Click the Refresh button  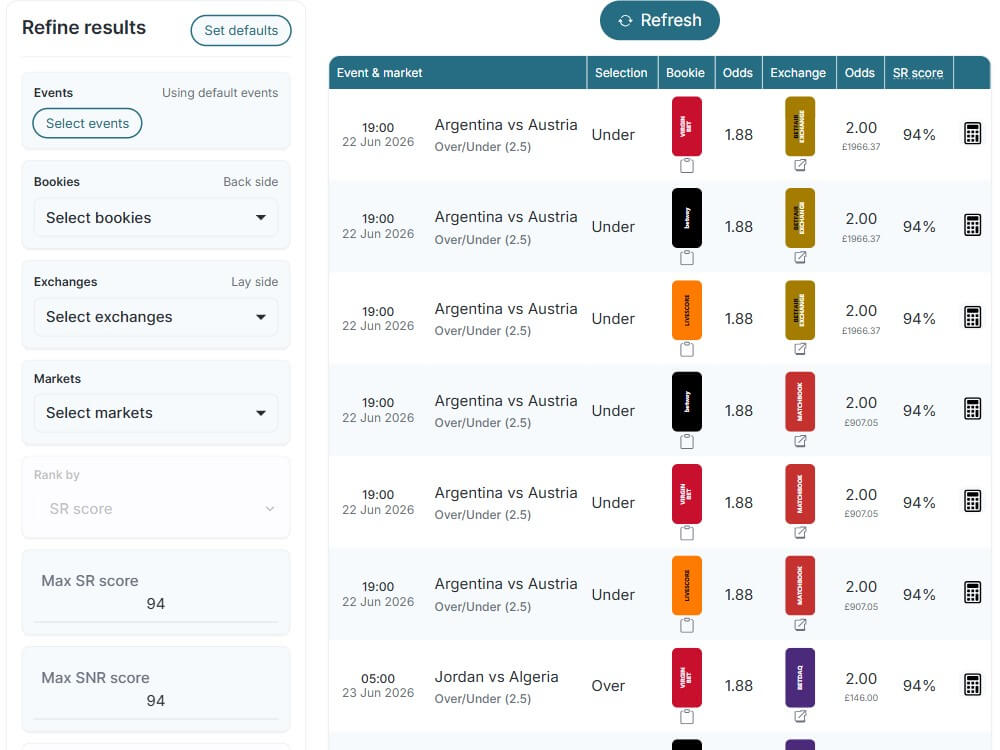click(x=659, y=20)
